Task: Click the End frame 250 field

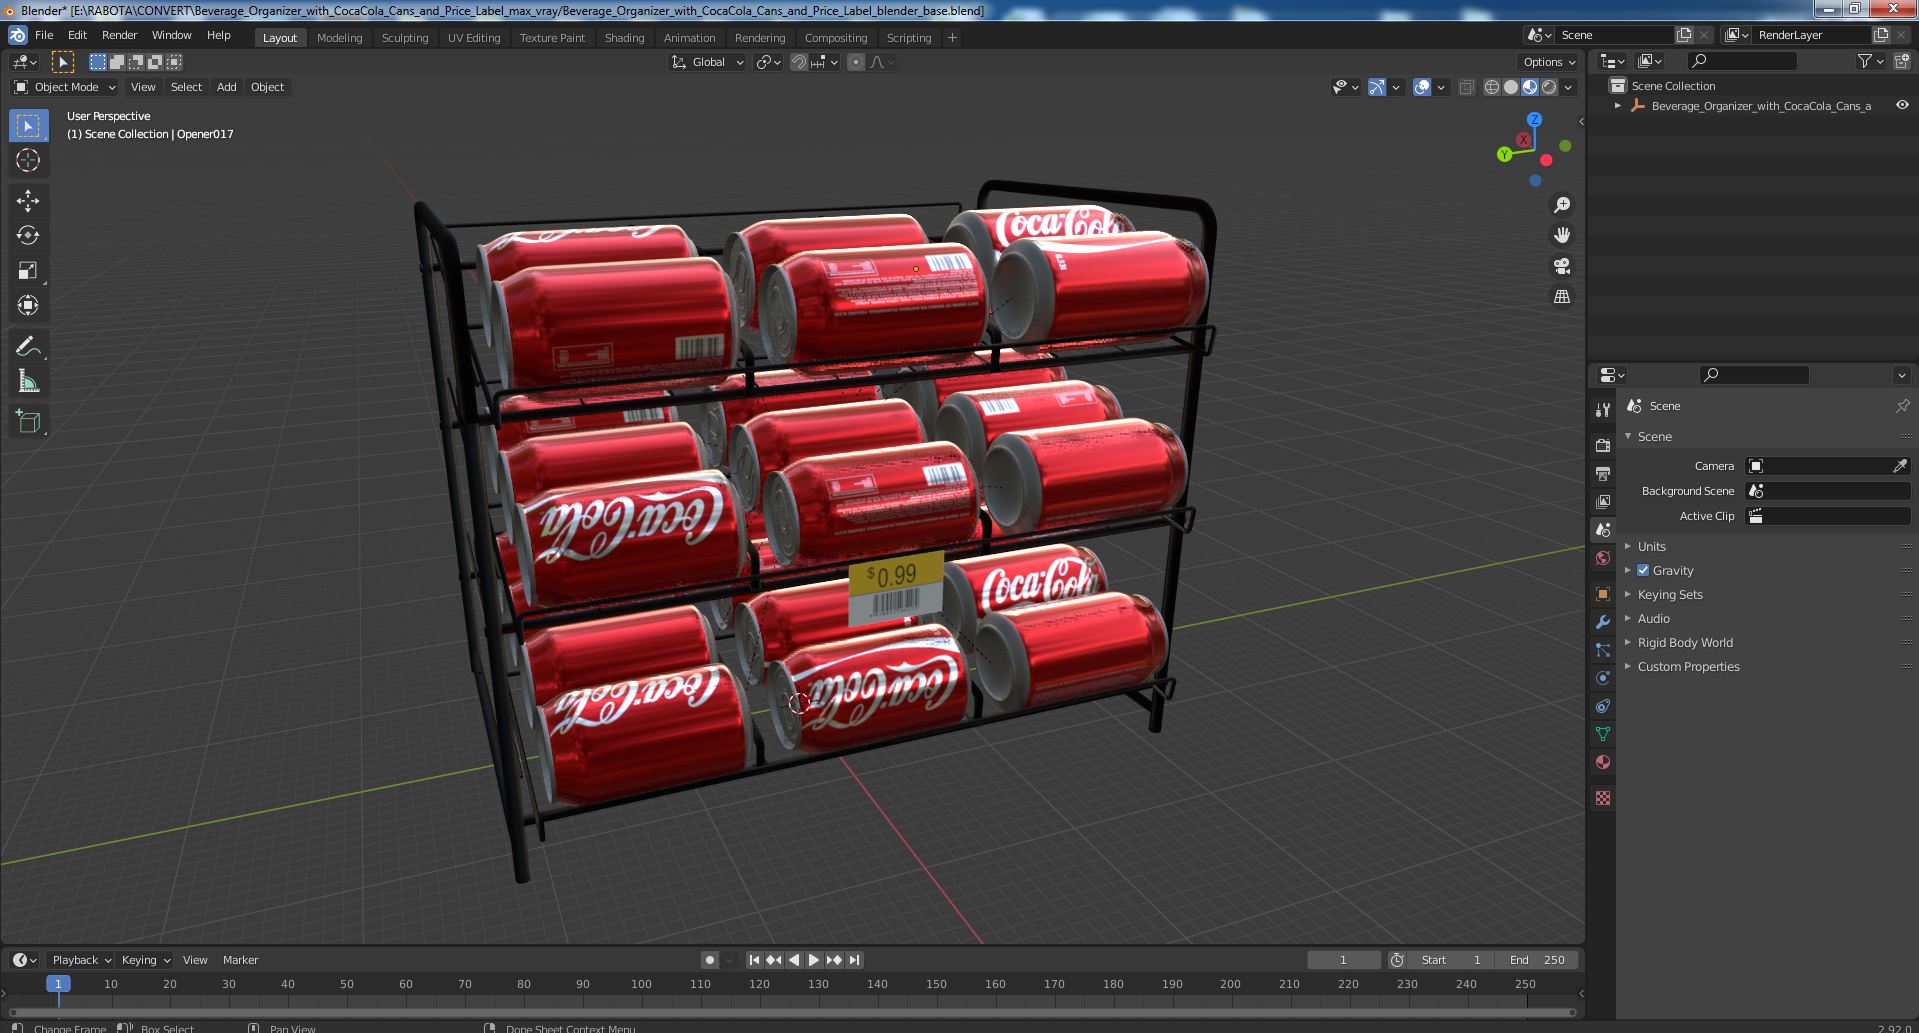Action: point(1537,960)
